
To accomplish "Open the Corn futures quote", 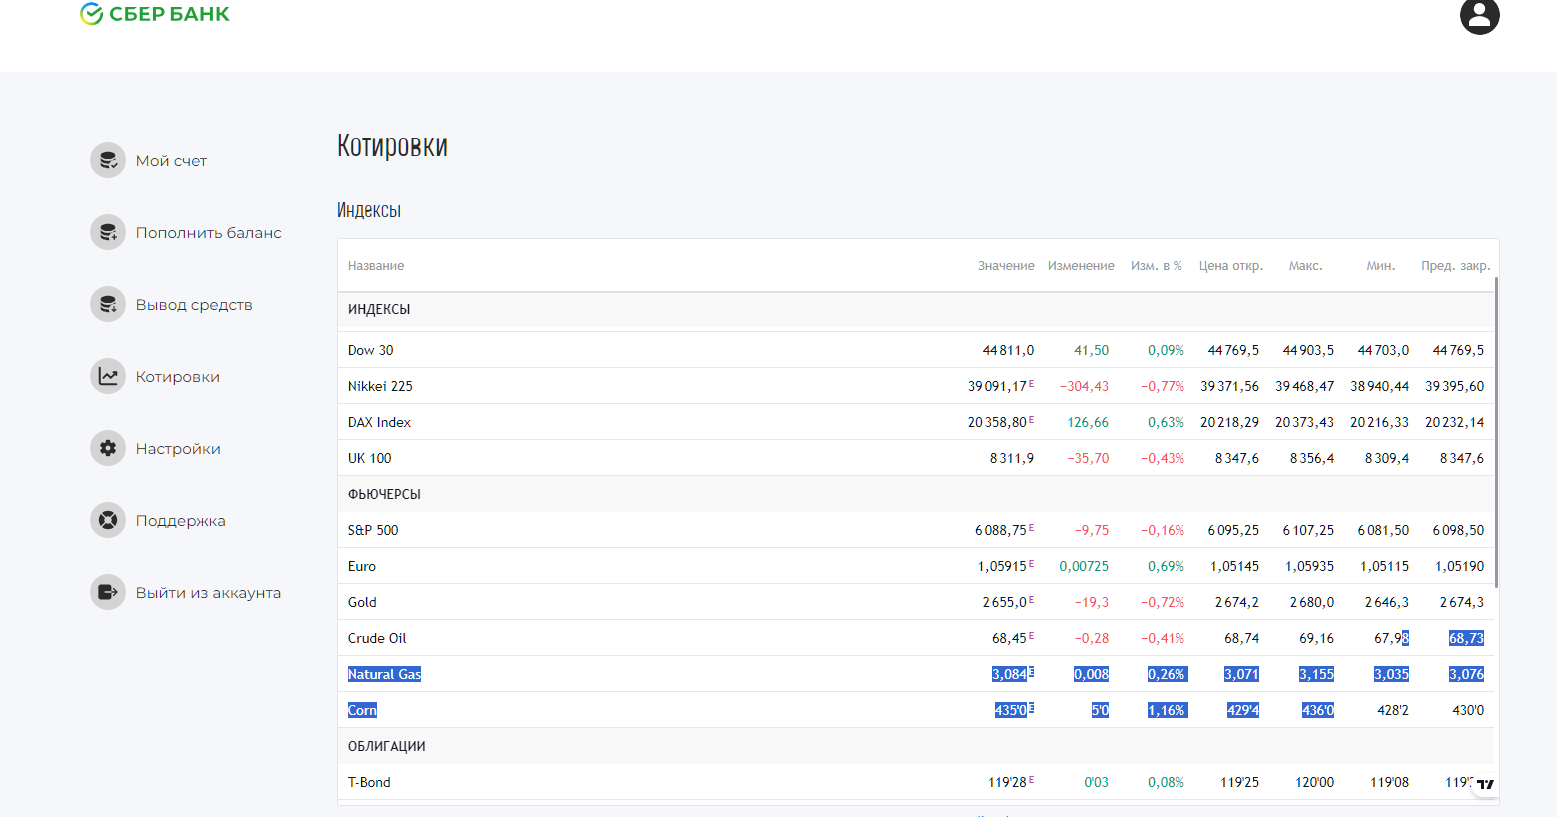I will tap(916, 710).
